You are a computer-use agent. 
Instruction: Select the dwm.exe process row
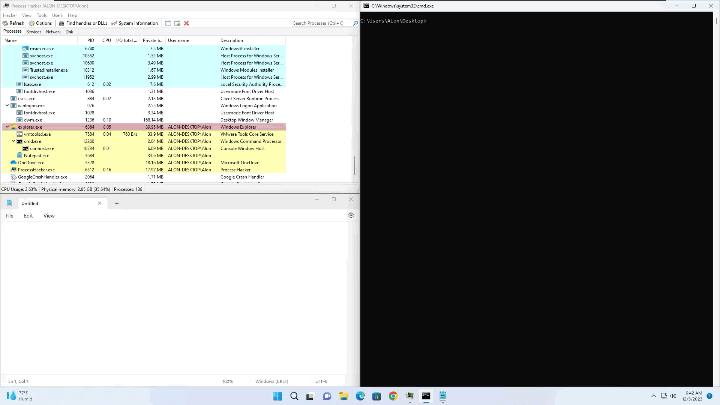144,120
